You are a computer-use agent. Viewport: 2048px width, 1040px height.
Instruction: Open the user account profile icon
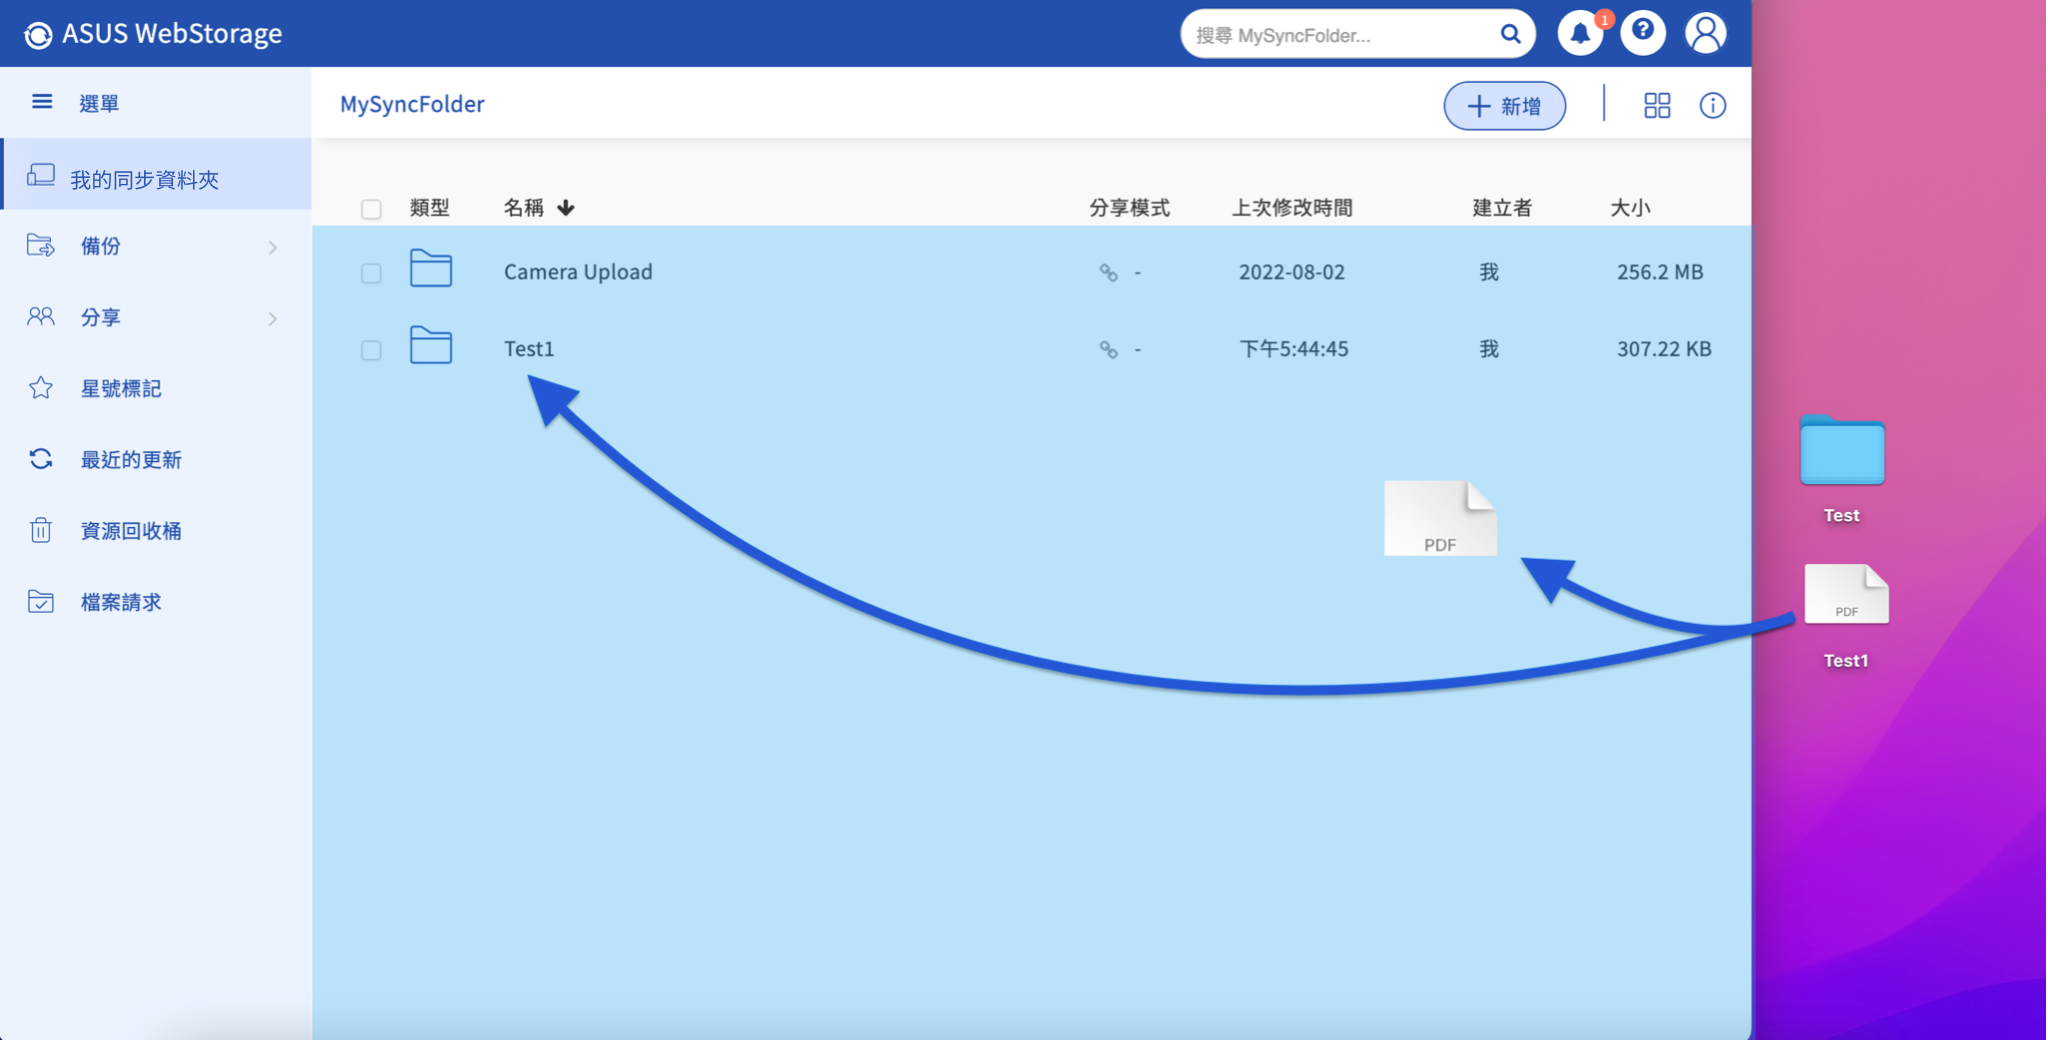click(x=1706, y=33)
